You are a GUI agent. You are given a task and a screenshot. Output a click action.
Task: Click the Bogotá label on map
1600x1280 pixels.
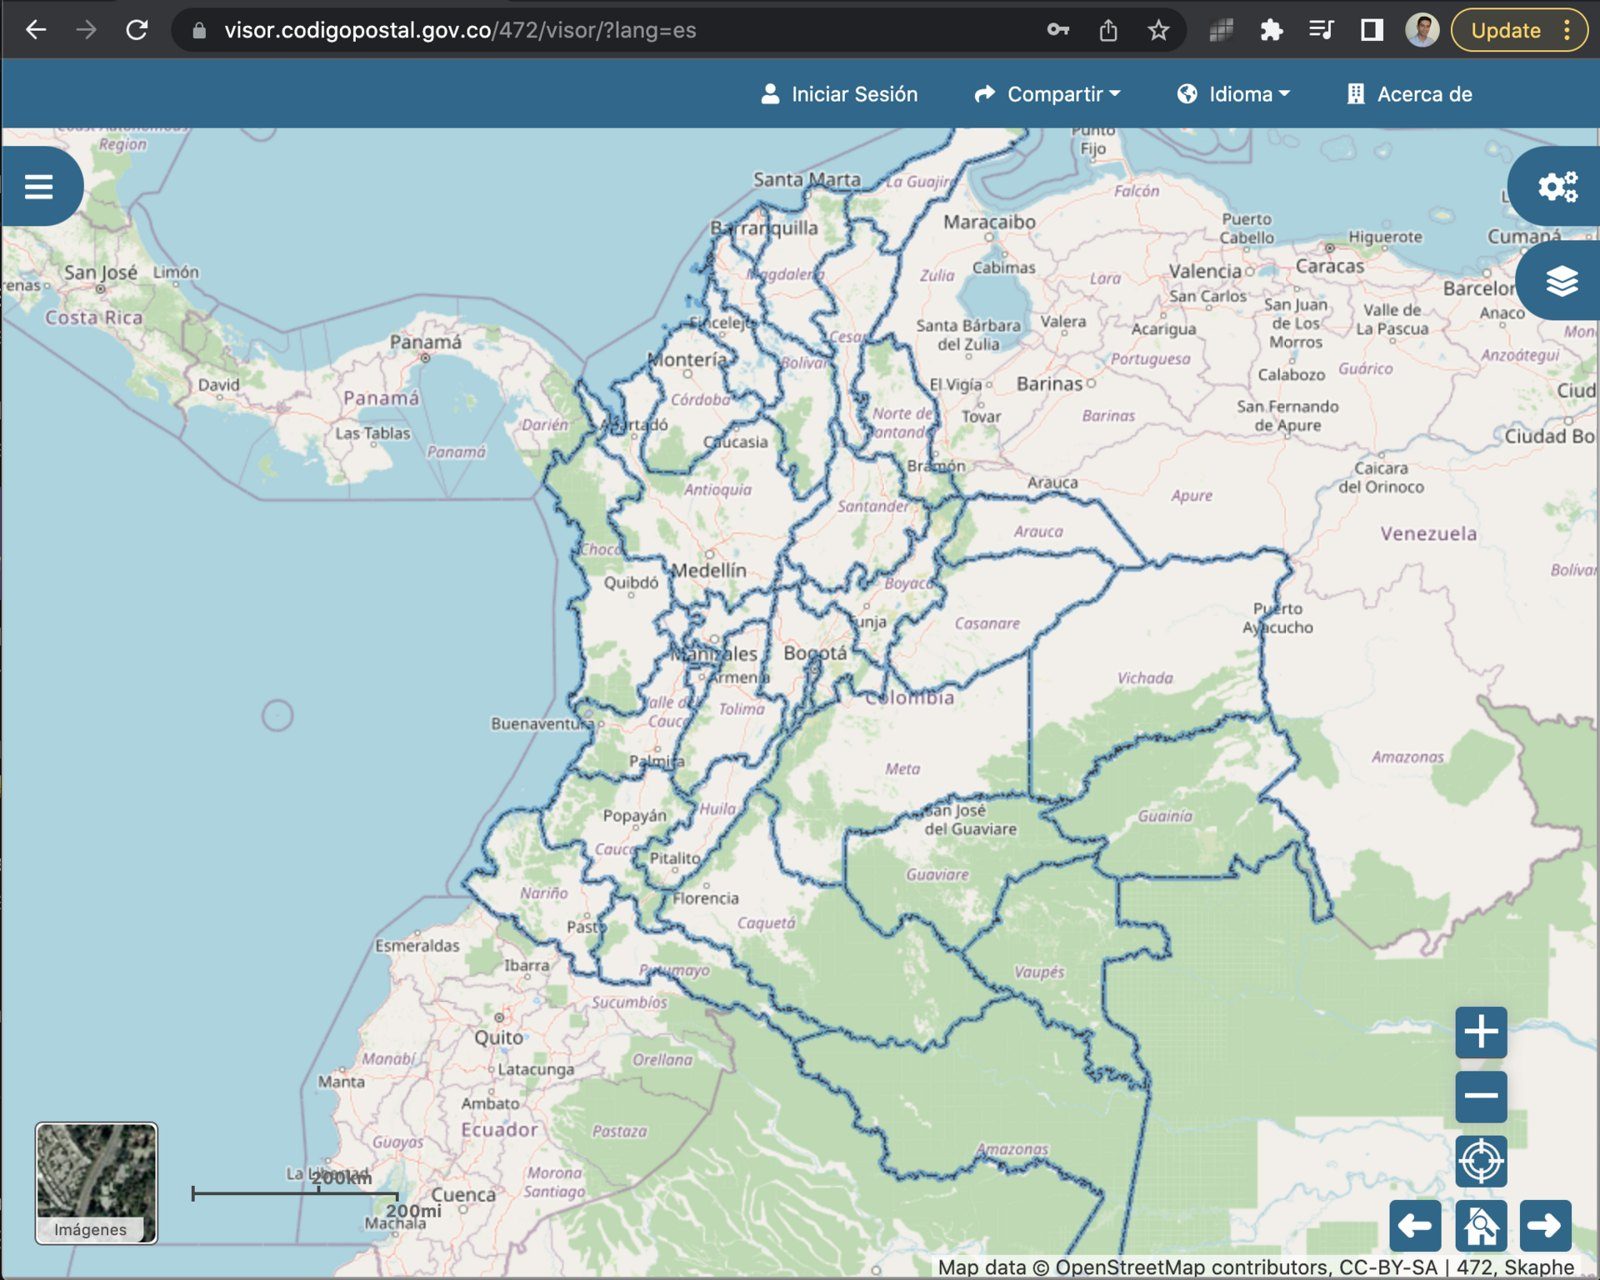pos(815,653)
